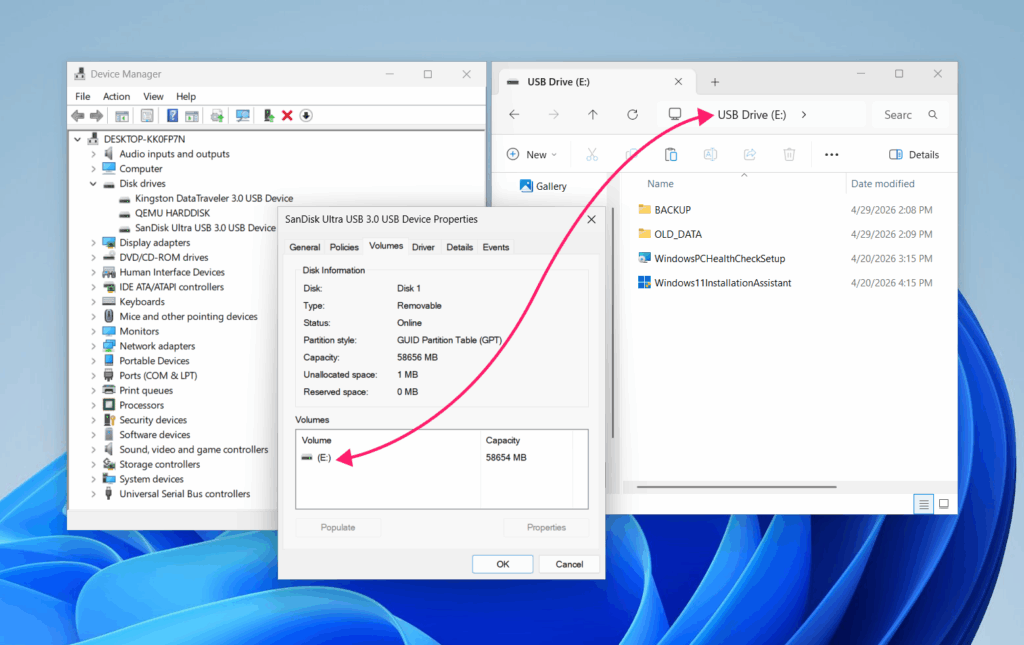Image resolution: width=1024 pixels, height=645 pixels.
Task: Click the horizontal scrollbar in file list
Action: (x=737, y=487)
